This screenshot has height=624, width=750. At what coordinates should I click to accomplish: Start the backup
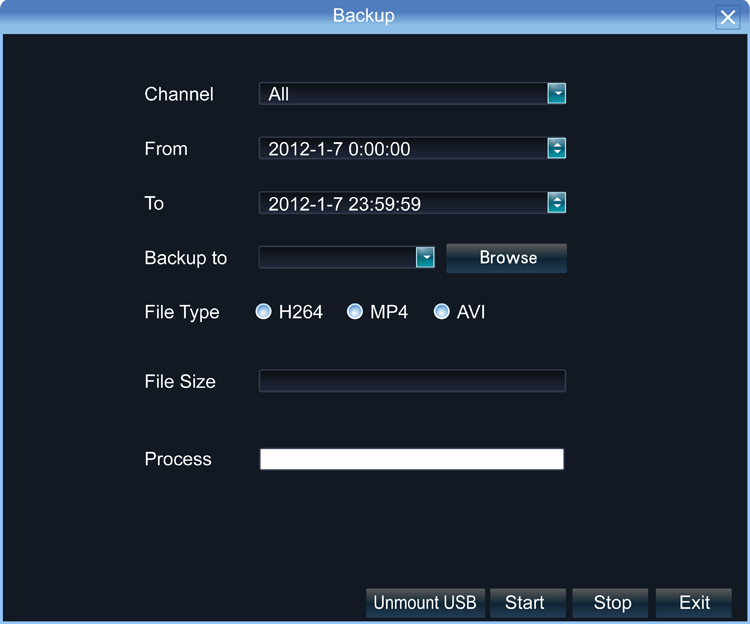click(x=528, y=602)
